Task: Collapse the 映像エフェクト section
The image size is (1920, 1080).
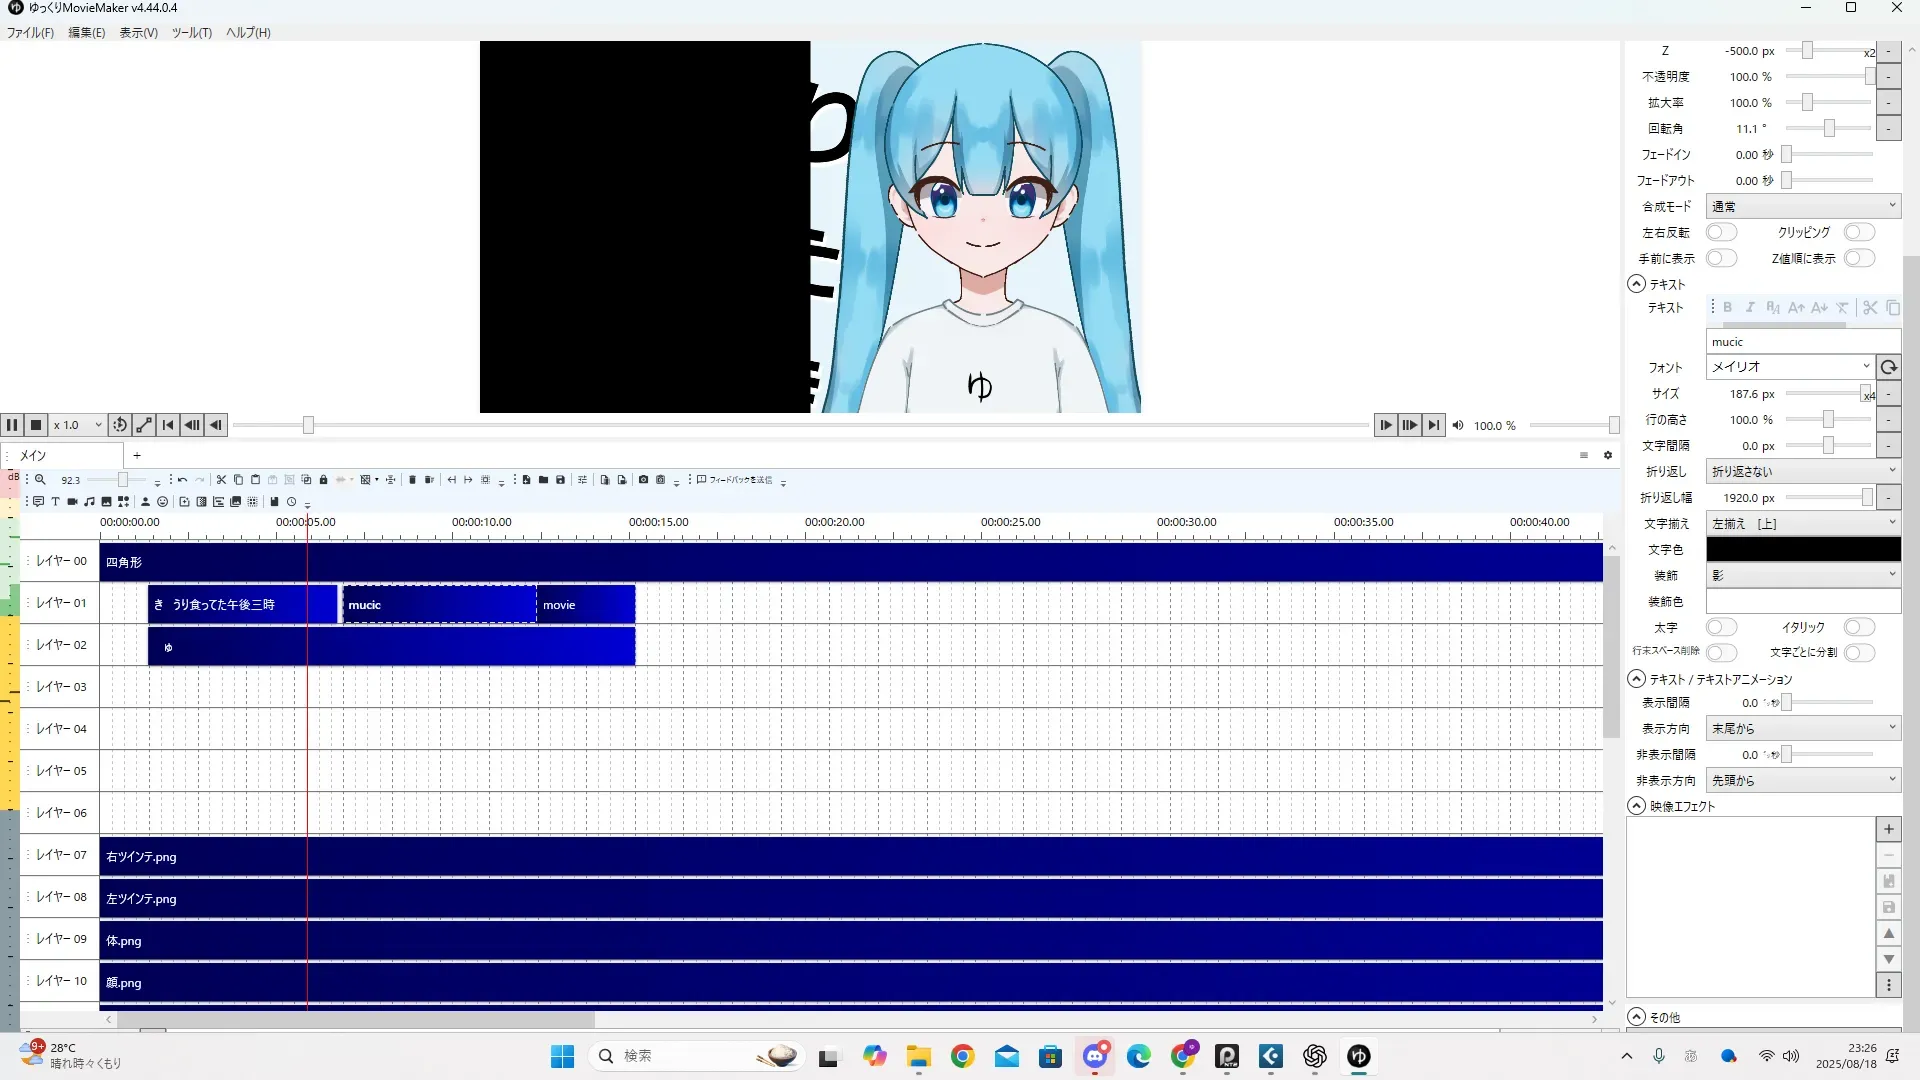Action: pyautogui.click(x=1637, y=806)
